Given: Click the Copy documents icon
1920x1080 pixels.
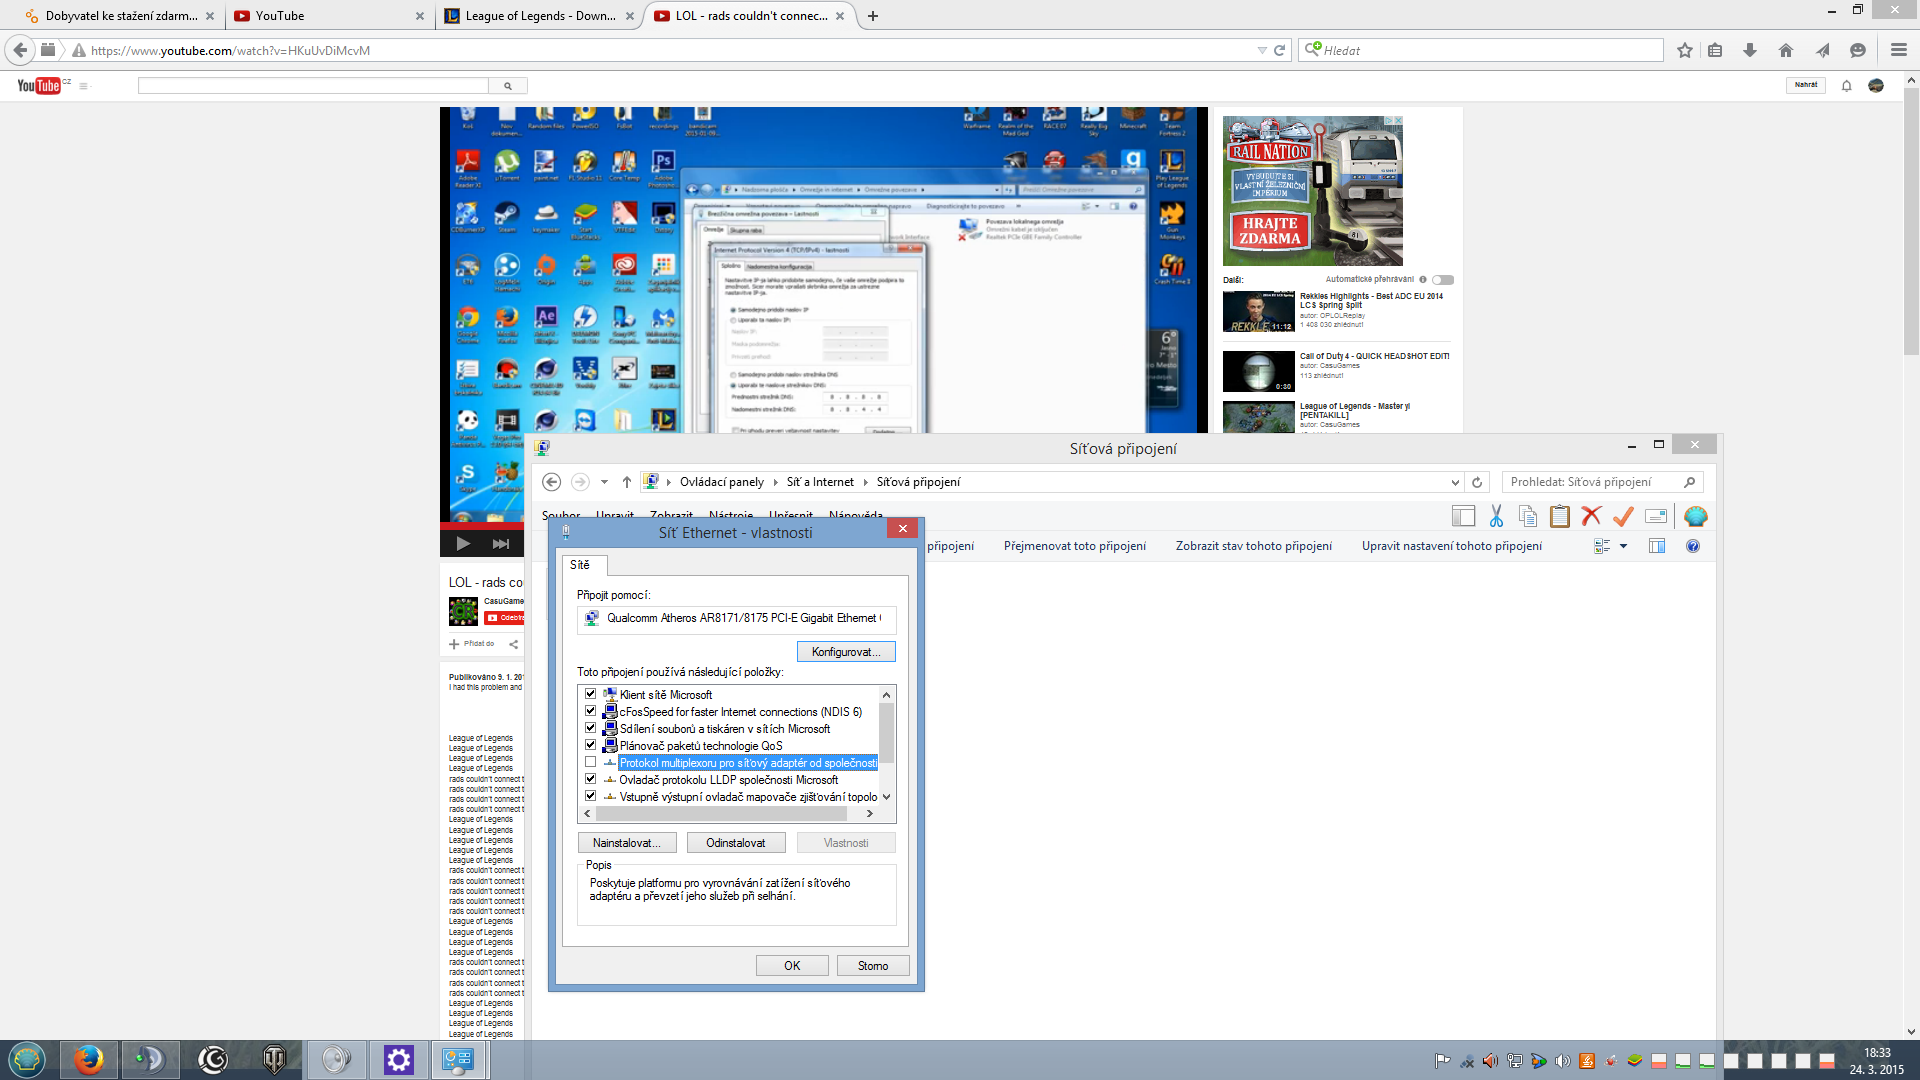Looking at the screenshot, I should point(1527,516).
